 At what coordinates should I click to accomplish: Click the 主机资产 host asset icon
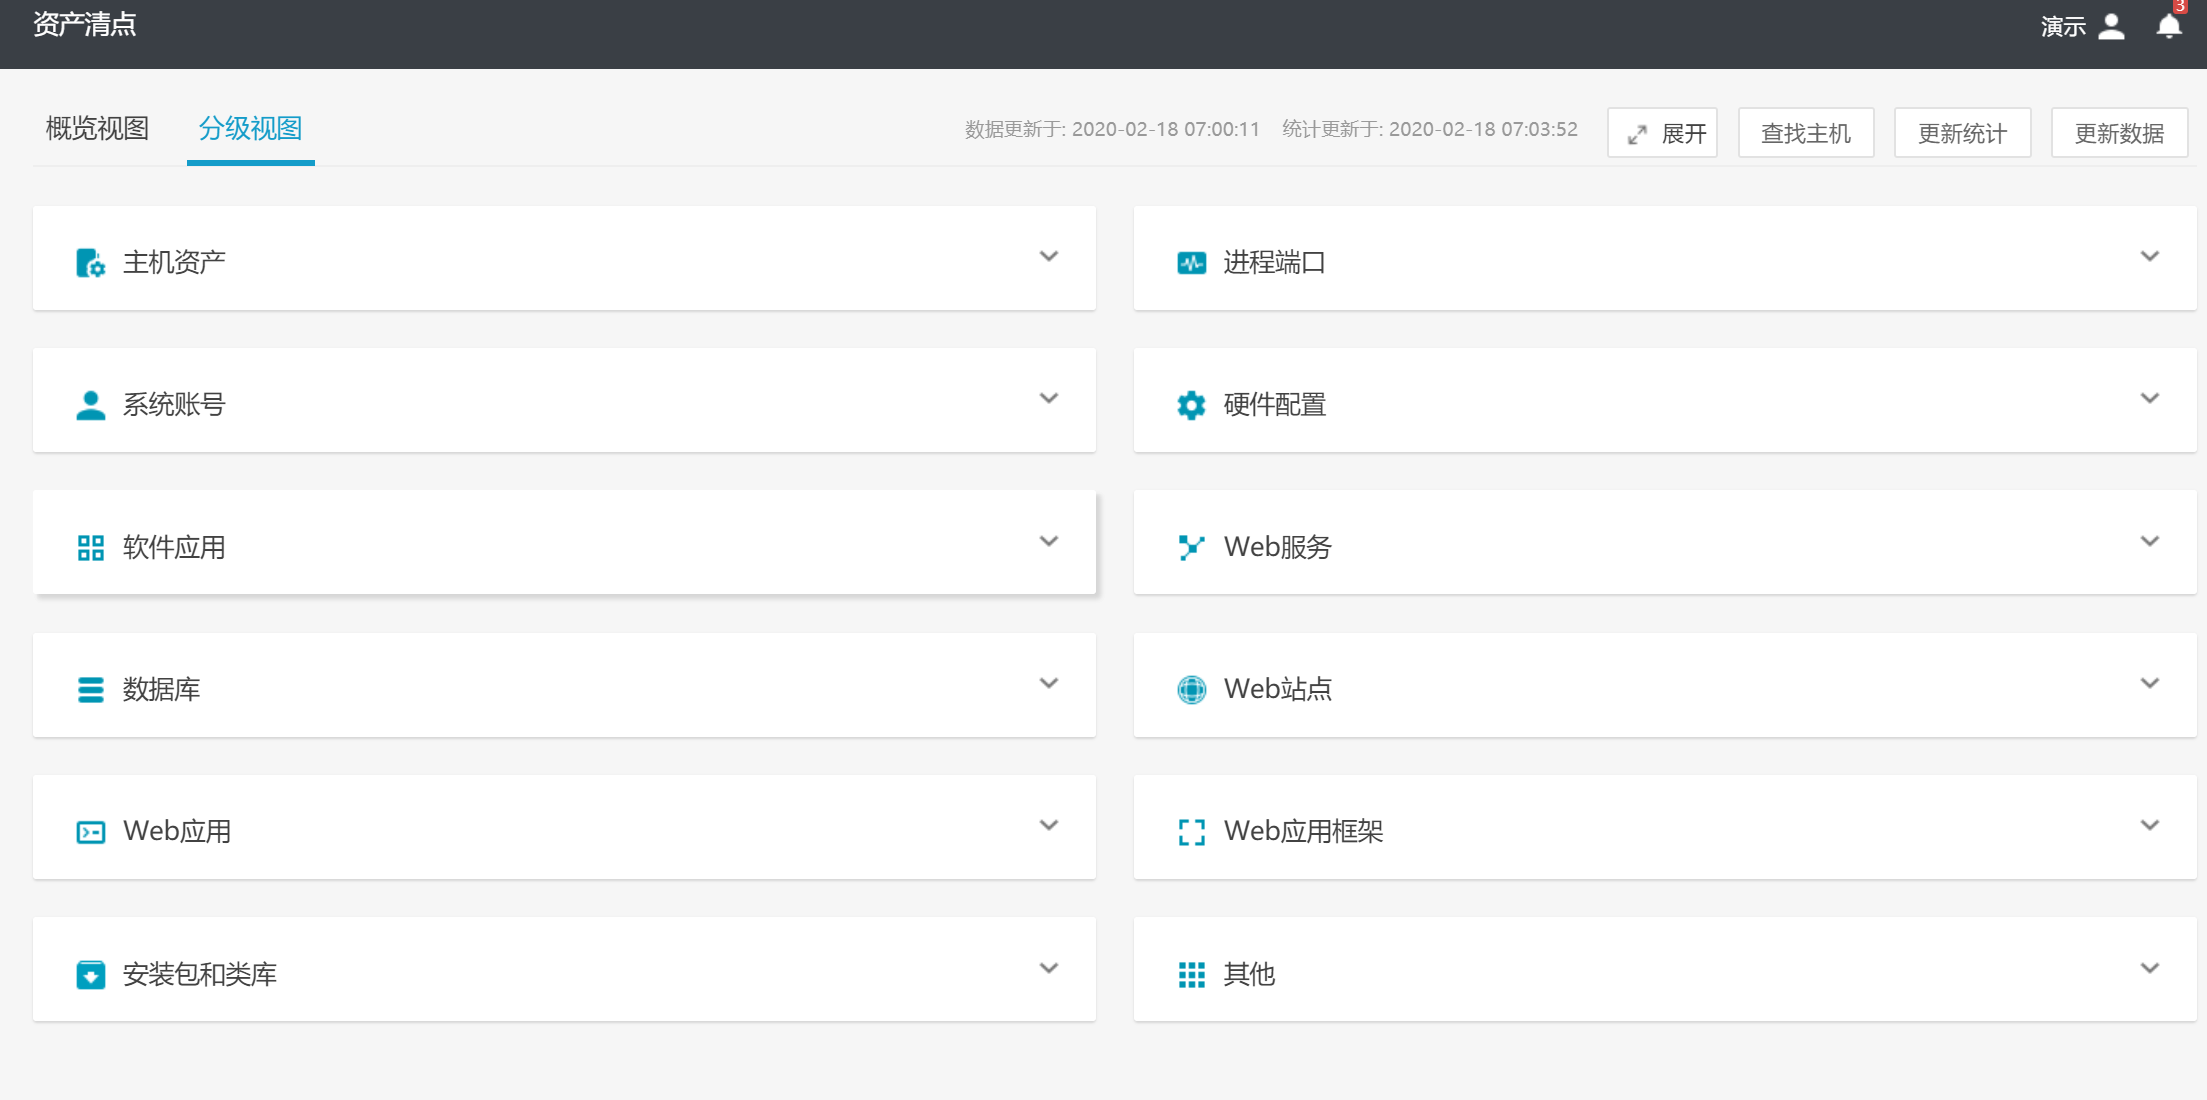[x=90, y=263]
